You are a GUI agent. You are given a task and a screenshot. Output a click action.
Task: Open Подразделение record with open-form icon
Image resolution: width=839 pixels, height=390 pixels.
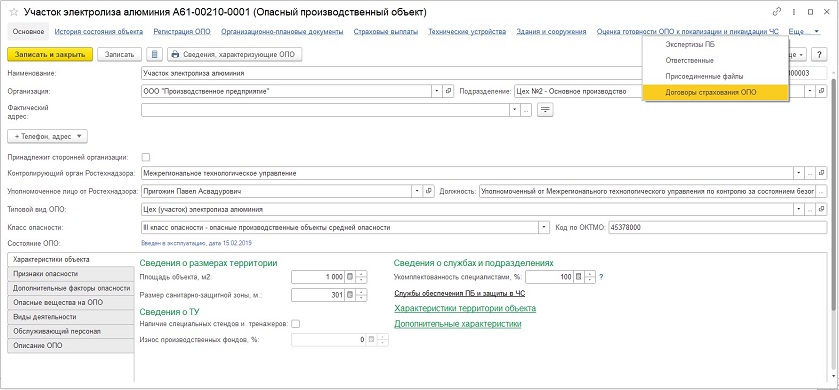[823, 91]
